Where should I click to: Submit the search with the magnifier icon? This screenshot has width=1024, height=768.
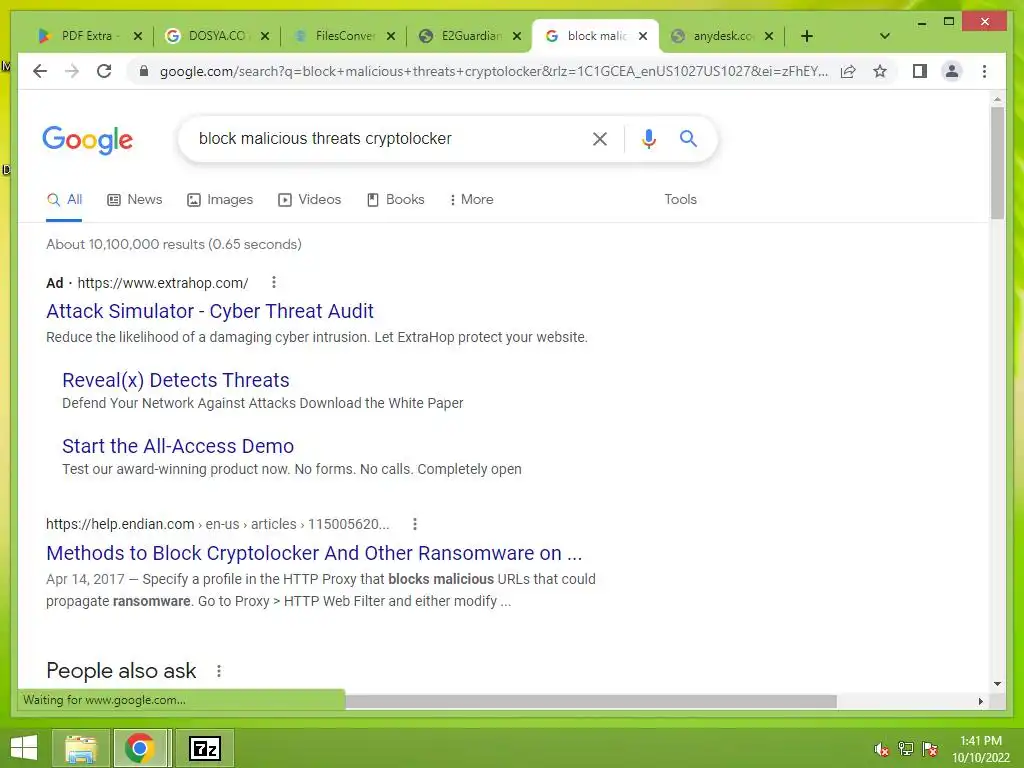[688, 138]
